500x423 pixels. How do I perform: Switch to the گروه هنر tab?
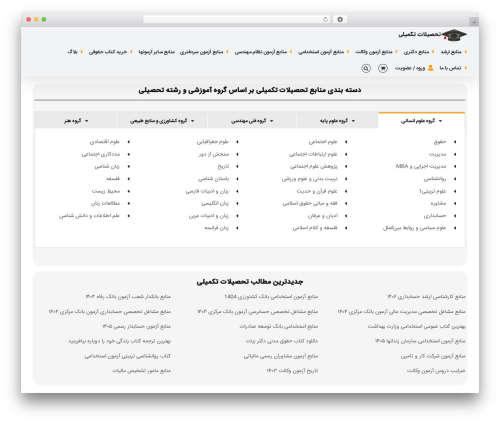(x=76, y=121)
